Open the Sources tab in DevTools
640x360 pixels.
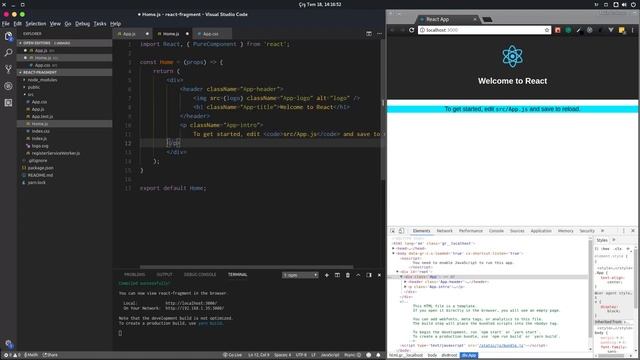click(517, 231)
